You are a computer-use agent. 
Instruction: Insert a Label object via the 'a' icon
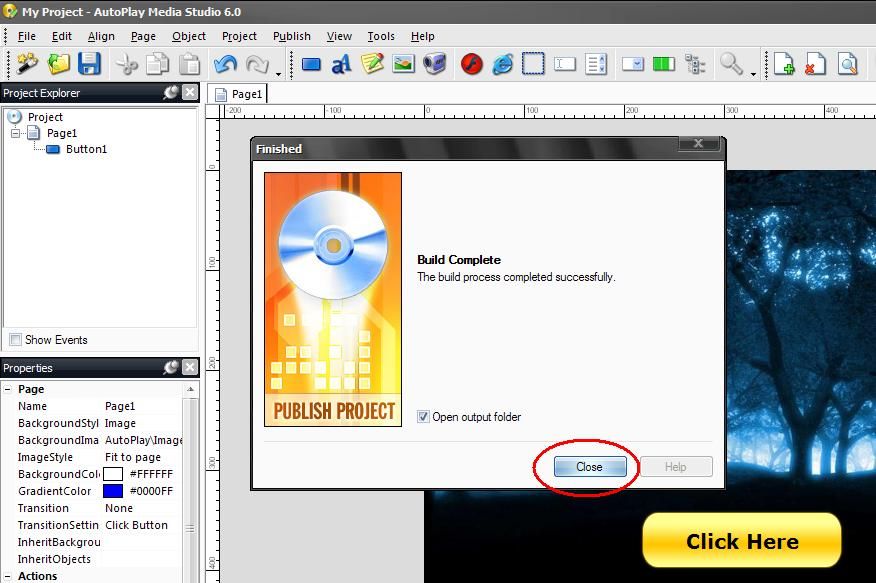tap(341, 64)
